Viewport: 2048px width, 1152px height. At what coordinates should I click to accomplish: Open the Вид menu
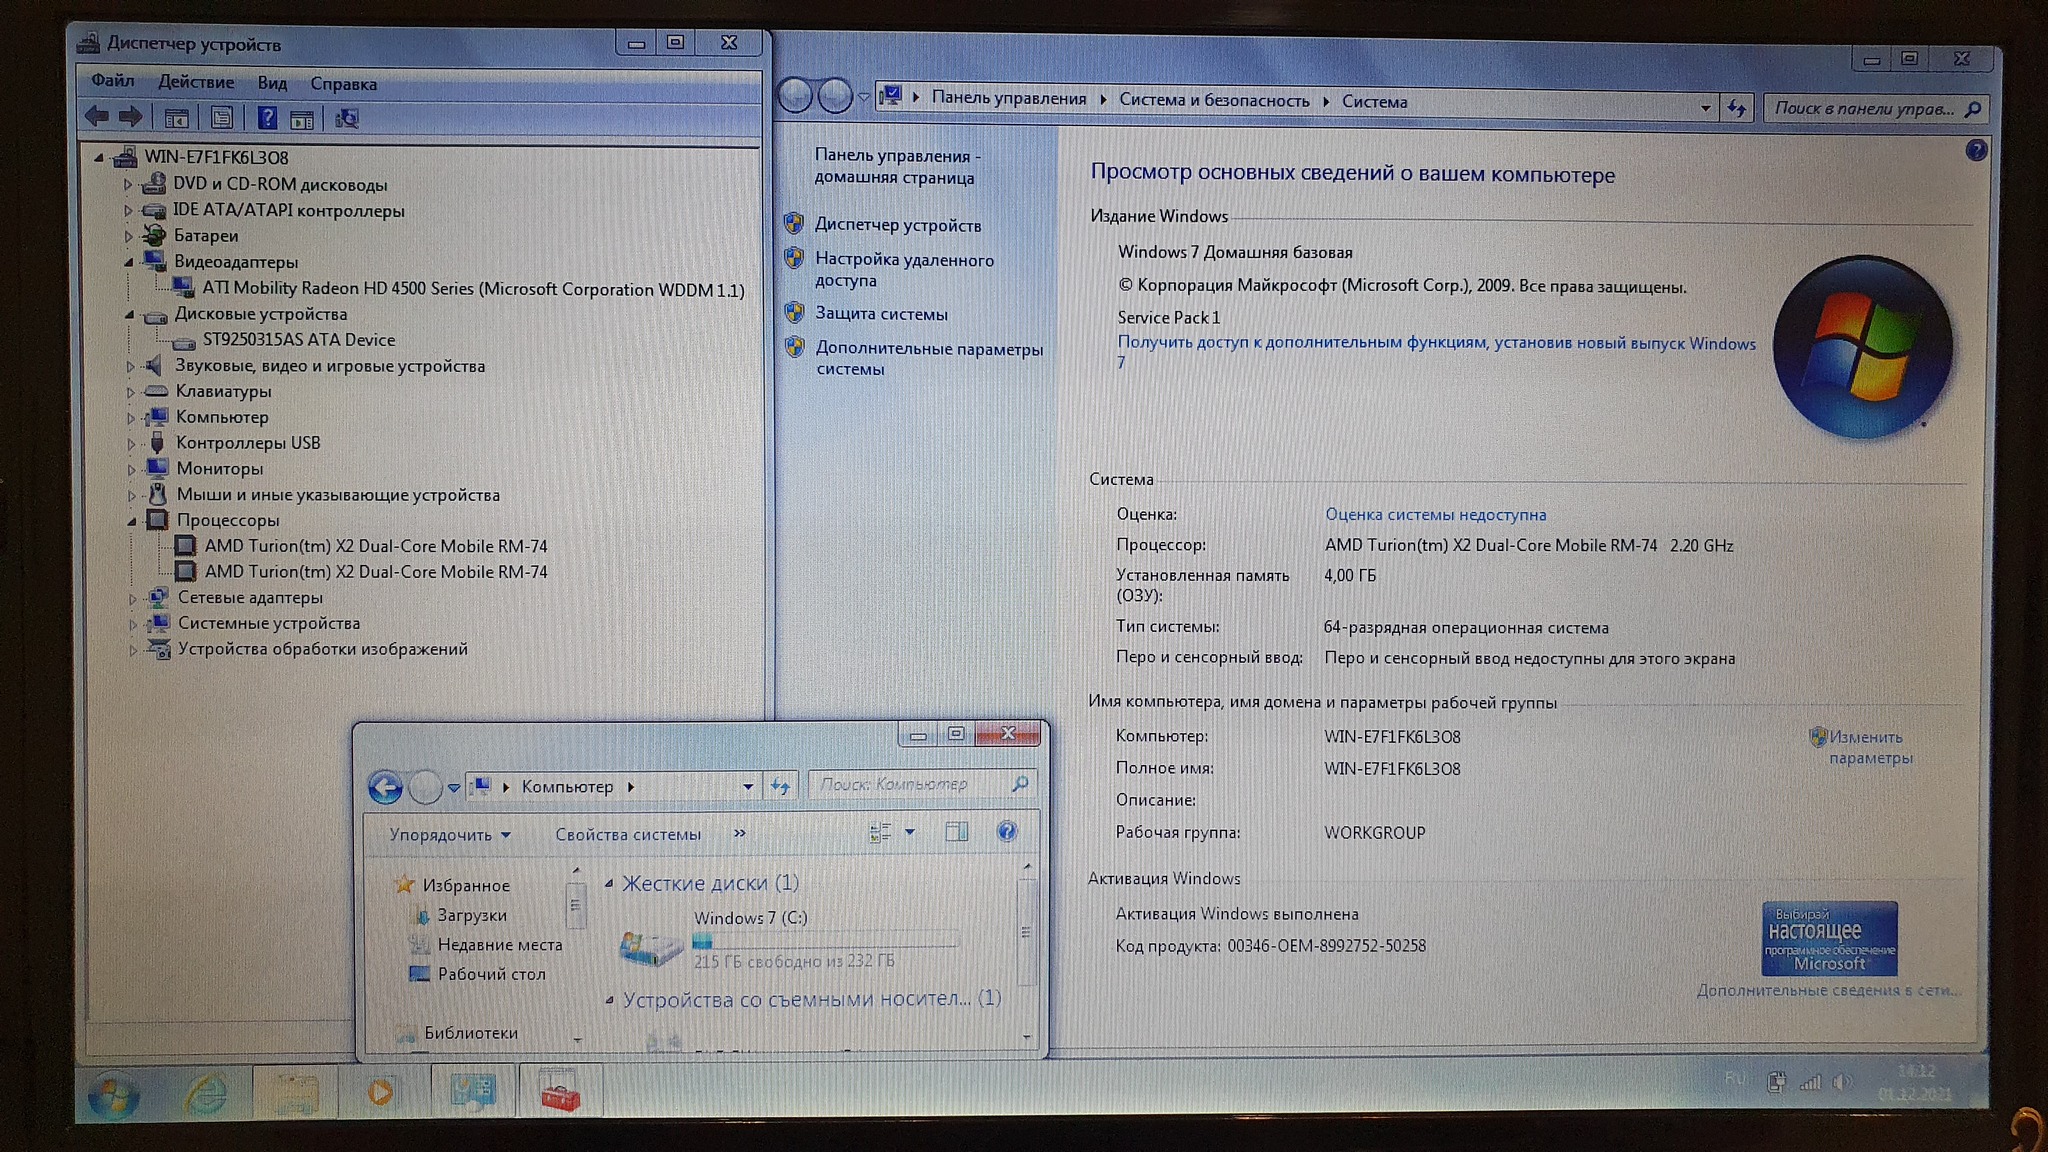coord(272,83)
